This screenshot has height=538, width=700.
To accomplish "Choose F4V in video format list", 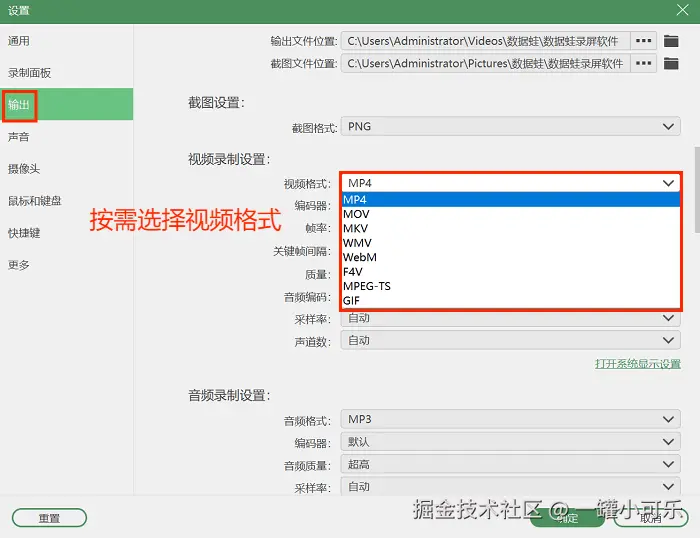I will point(510,271).
